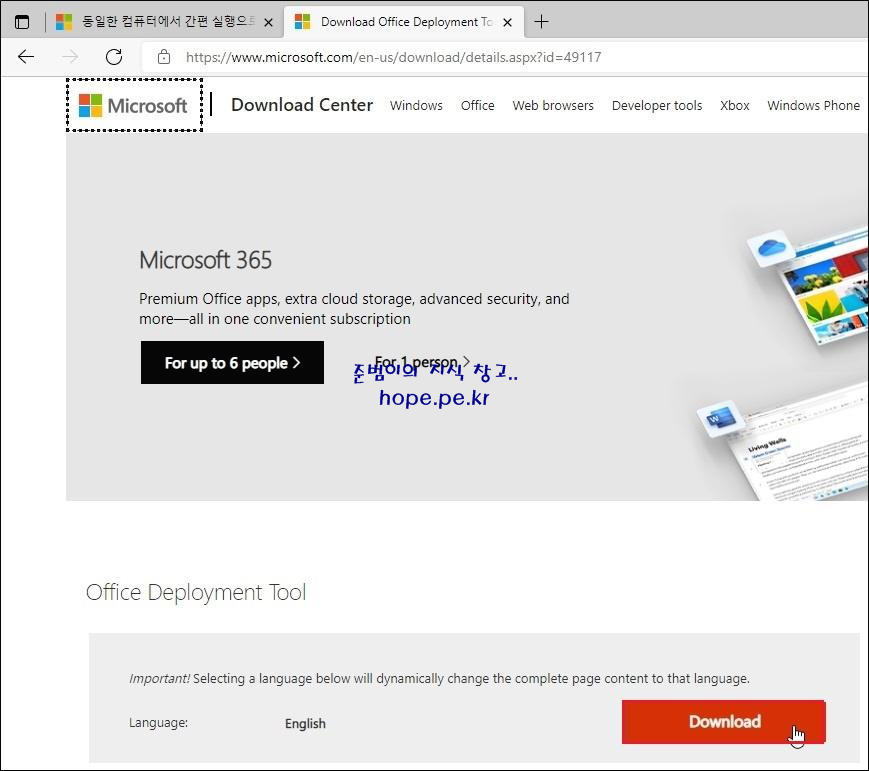Open the Microsoft logo home link
This screenshot has width=869, height=771.
point(134,105)
